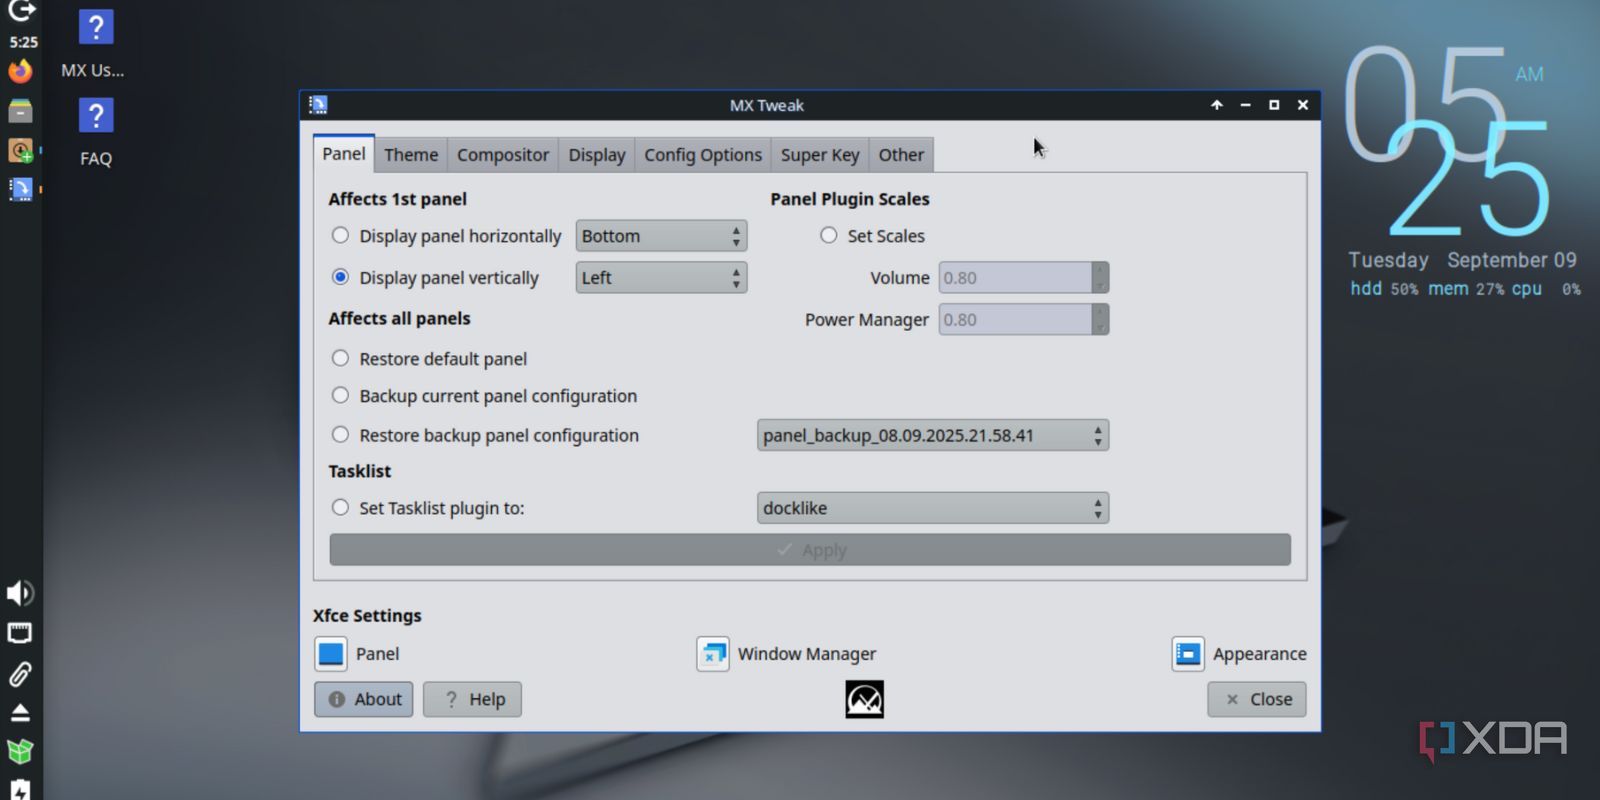Select Restore default panel option
The image size is (1600, 800).
(x=340, y=358)
